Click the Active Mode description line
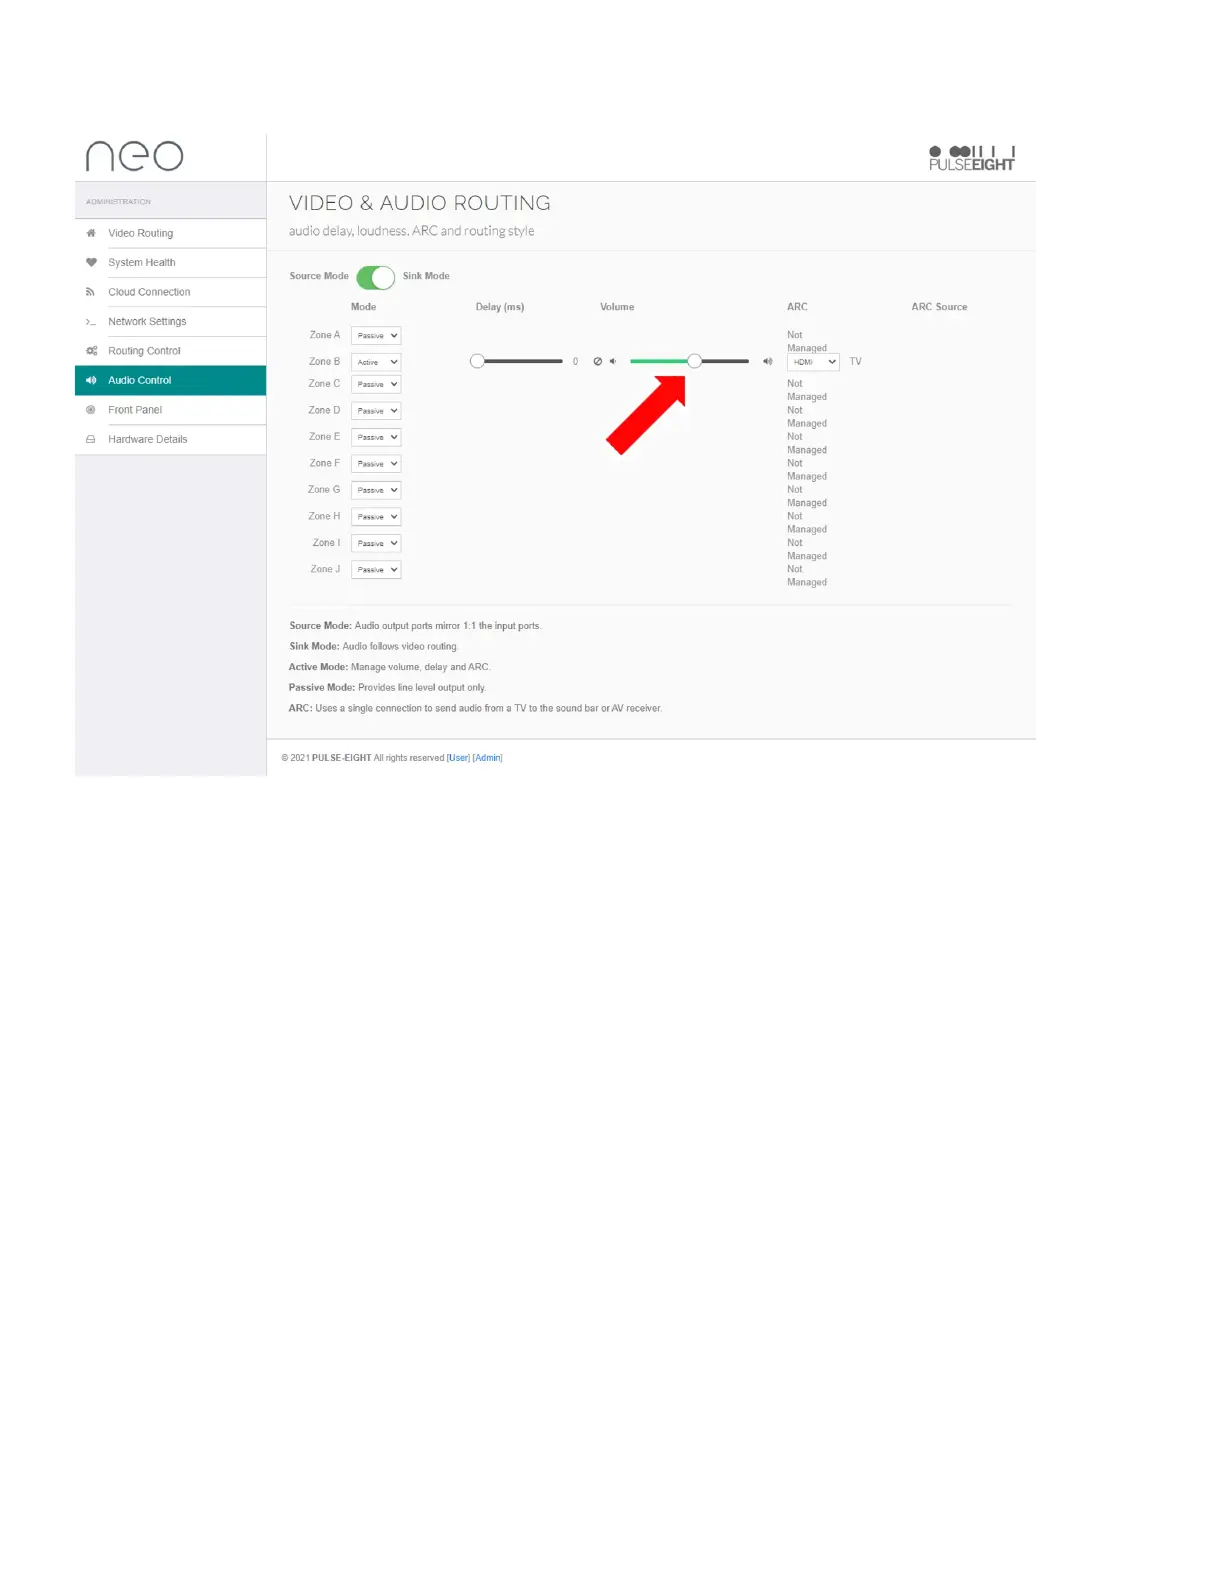The image size is (1224, 1584). pyautogui.click(x=389, y=667)
